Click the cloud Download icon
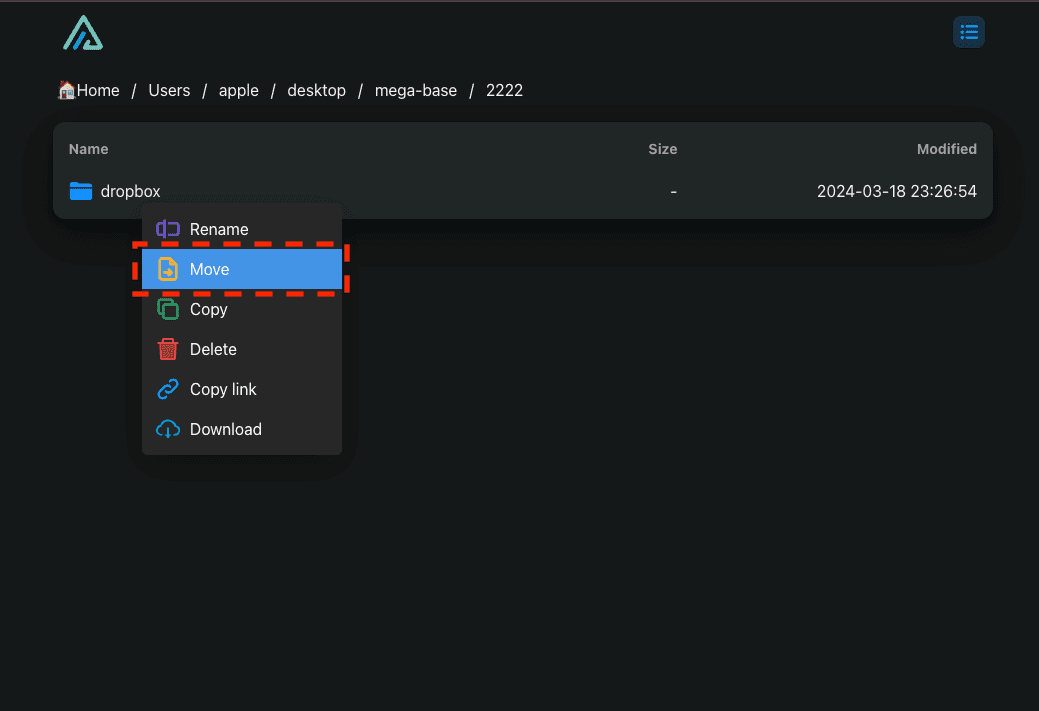Viewport: 1039px width, 711px height. coord(168,429)
